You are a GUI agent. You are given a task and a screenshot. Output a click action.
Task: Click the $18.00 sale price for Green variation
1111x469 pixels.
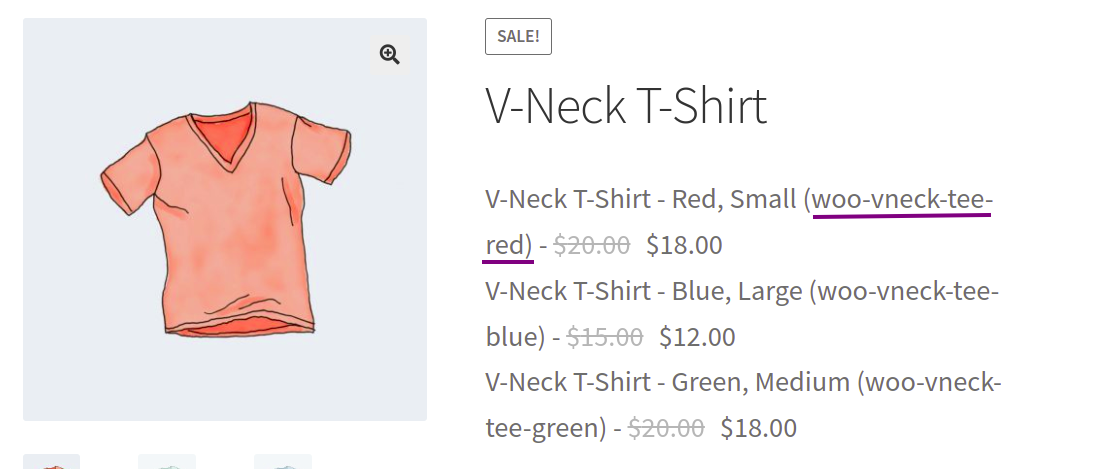point(759,428)
